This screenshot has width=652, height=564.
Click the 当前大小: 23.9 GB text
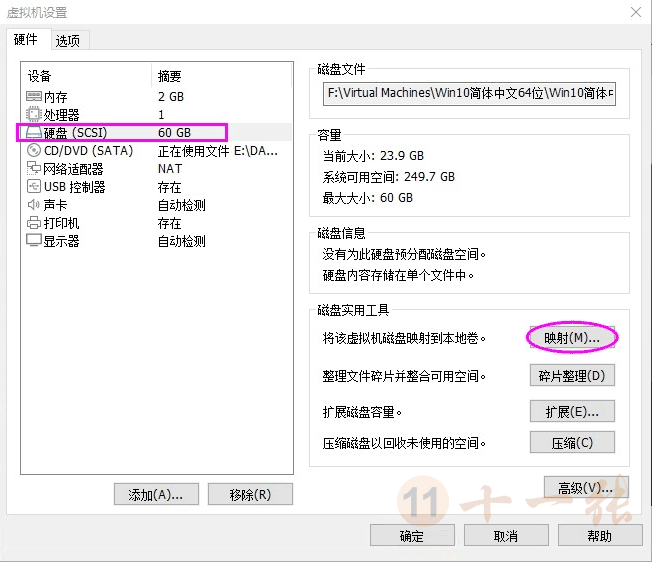[373, 156]
